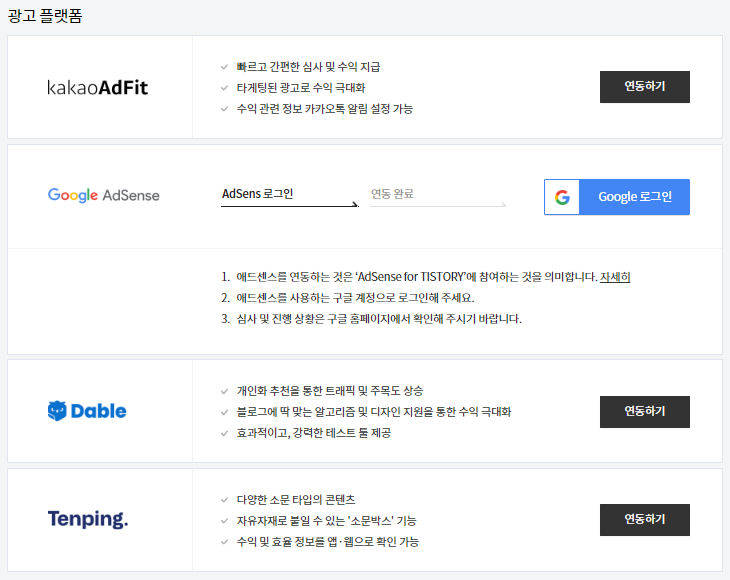Click text 타게팅된 광고로 수익 극대화
This screenshot has height=580, width=730.
[301, 88]
